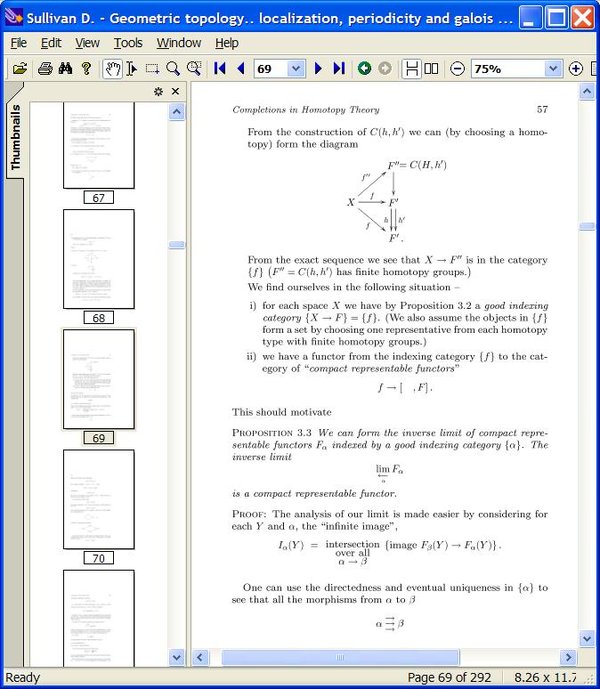
Task: Open thumbnails panel options gear
Action: point(158,91)
